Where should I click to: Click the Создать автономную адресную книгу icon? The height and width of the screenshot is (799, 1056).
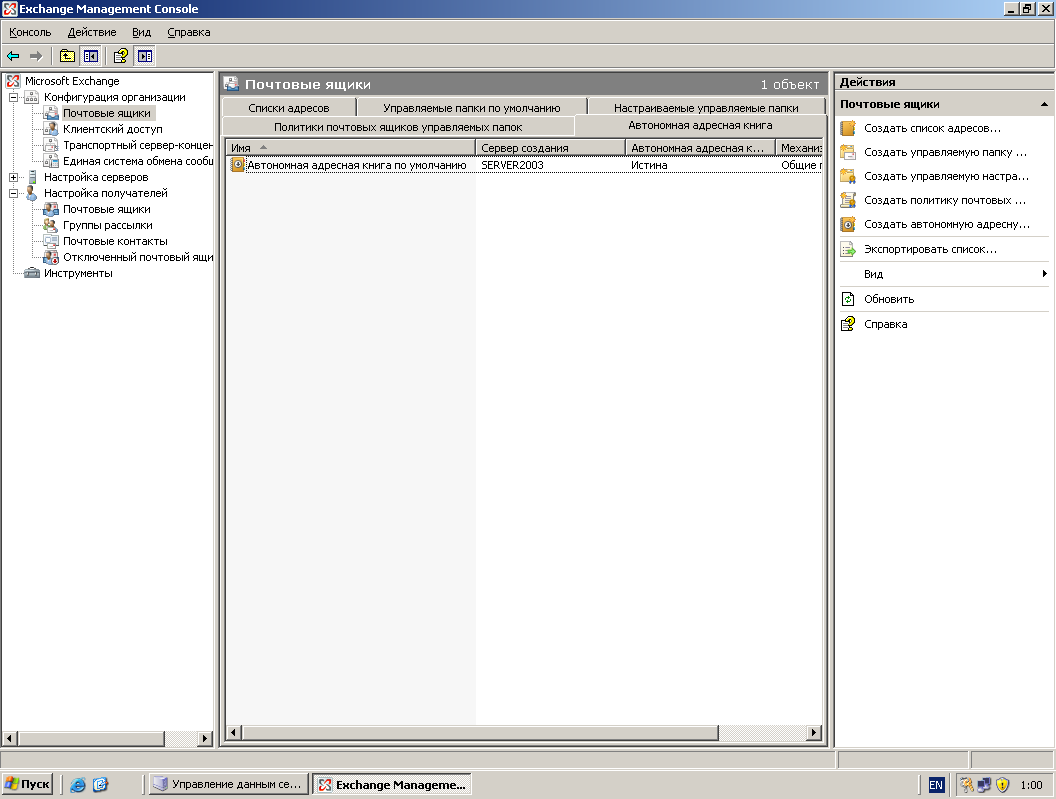tap(848, 224)
